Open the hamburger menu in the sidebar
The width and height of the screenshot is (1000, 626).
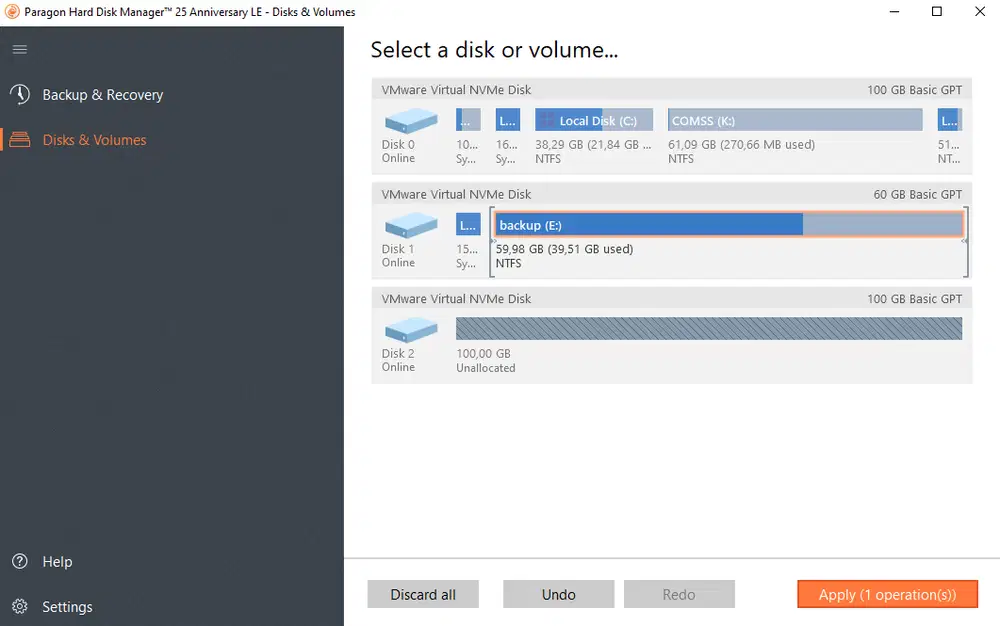tap(20, 49)
